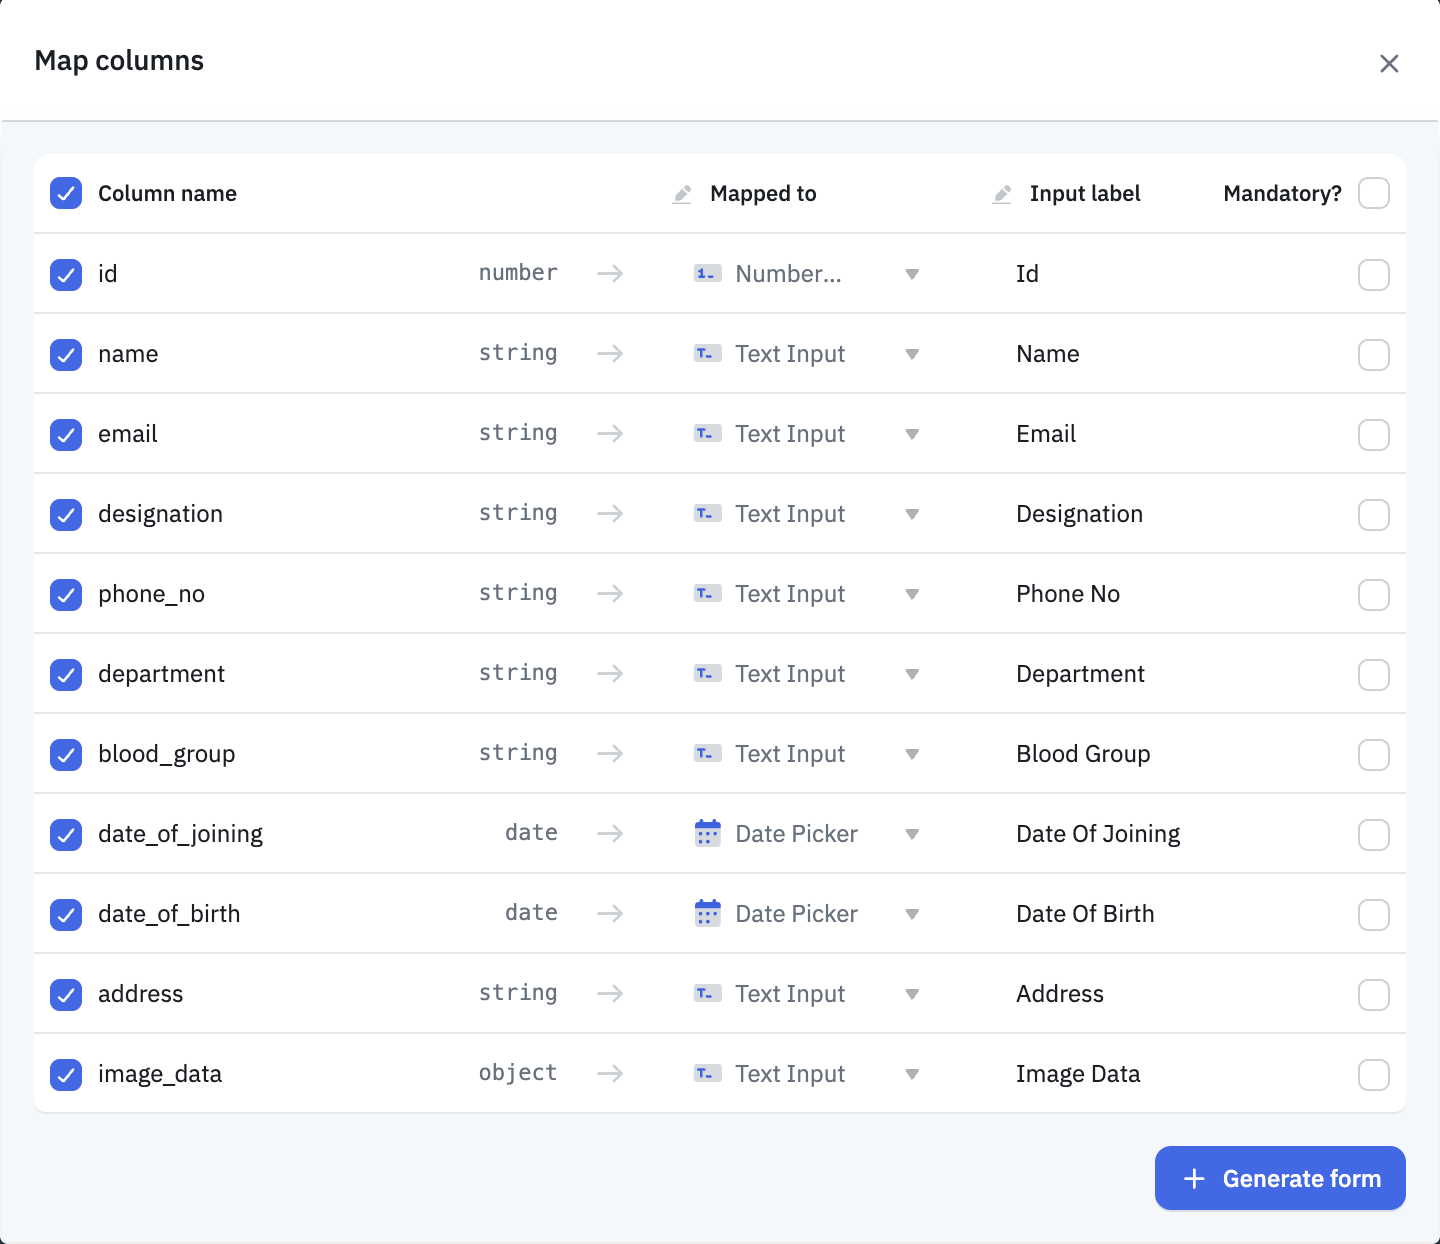
Task: Click the edit pencil beside Mapped to header
Action: pos(682,194)
